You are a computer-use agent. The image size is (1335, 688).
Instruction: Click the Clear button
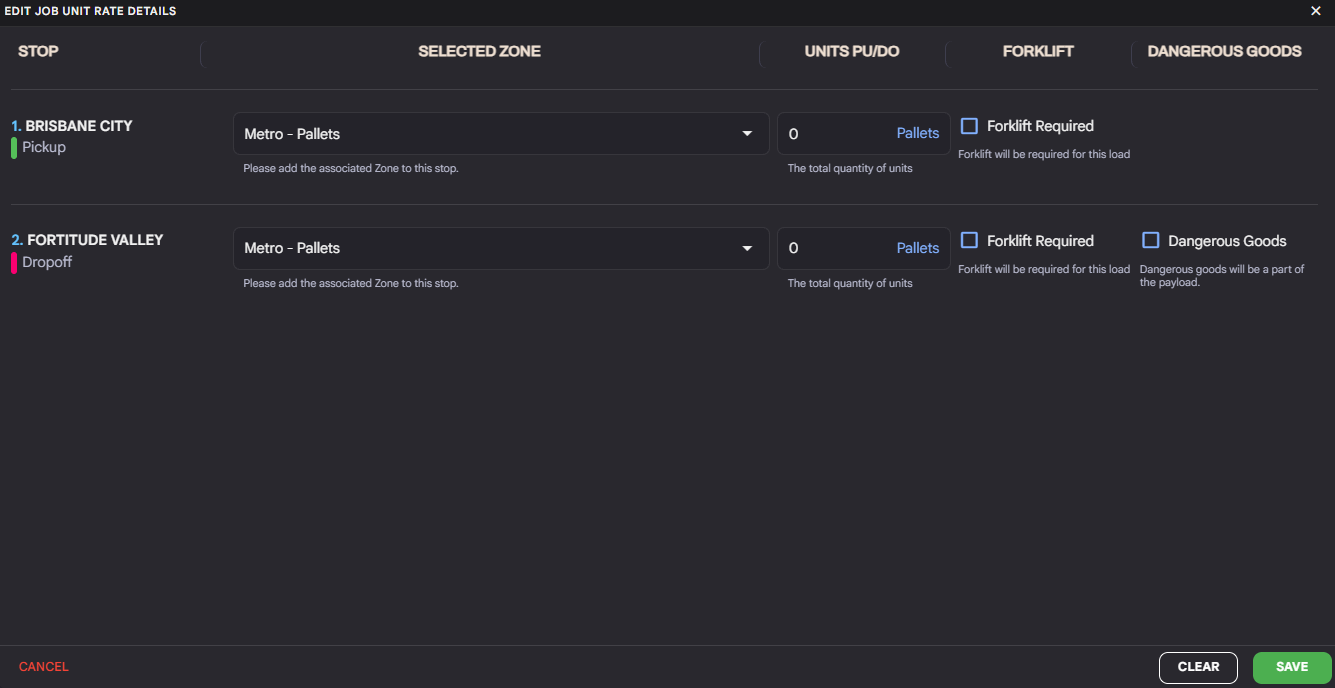point(1198,667)
